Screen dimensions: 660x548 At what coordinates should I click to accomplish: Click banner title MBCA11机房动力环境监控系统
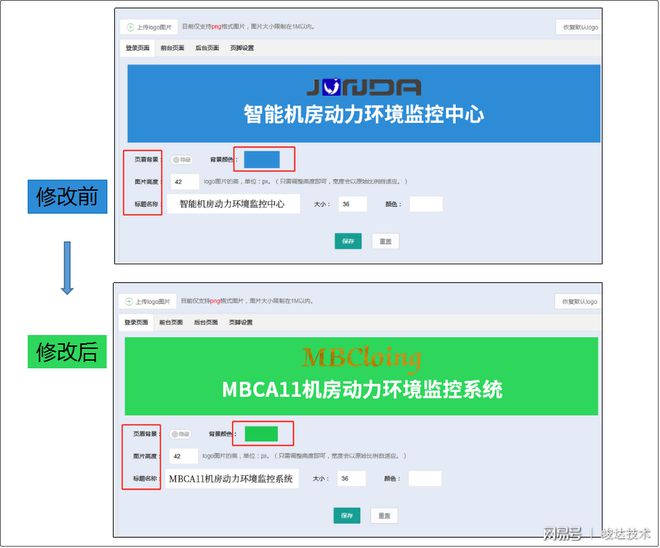(362, 389)
